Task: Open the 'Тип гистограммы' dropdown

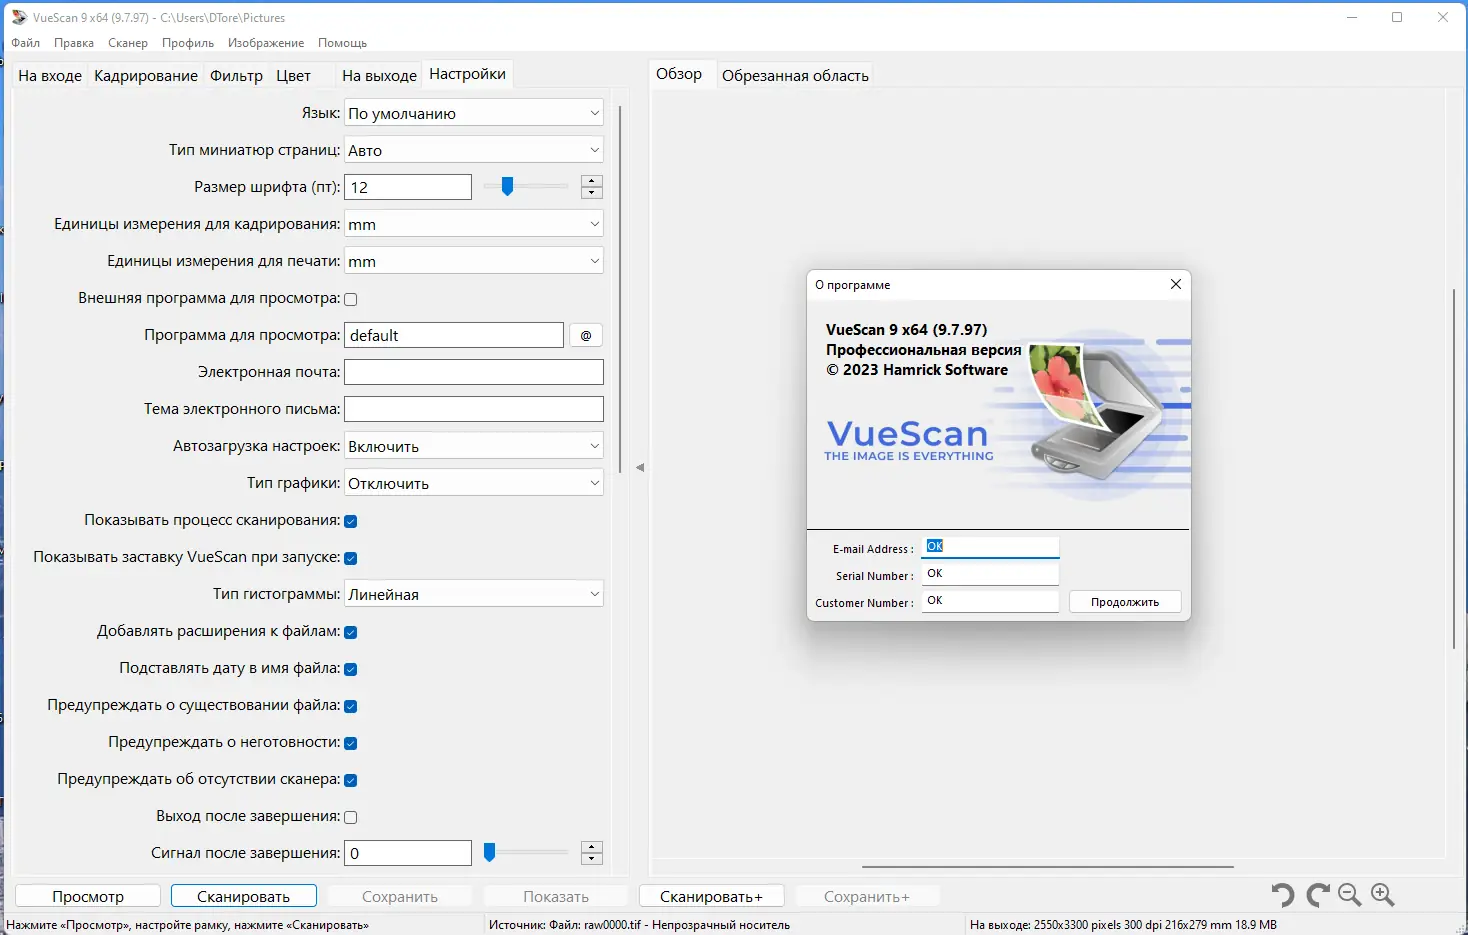Action: (473, 593)
